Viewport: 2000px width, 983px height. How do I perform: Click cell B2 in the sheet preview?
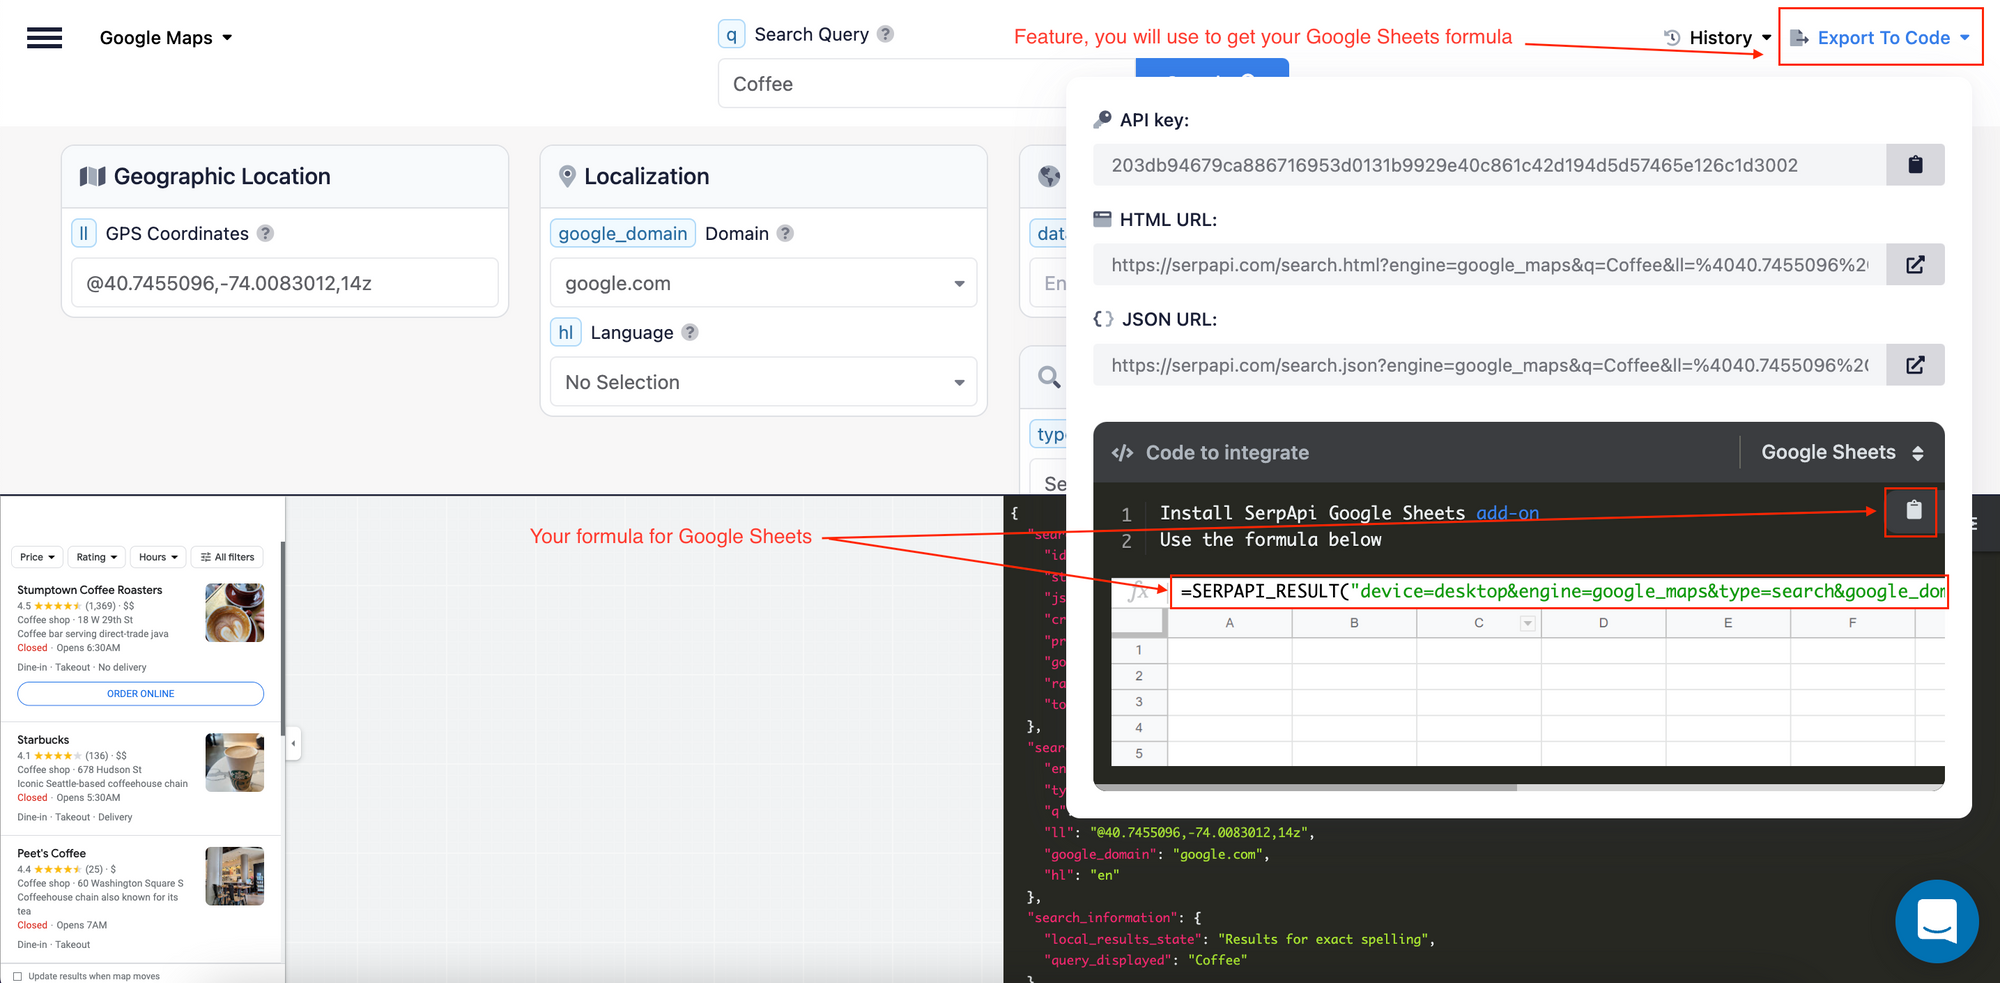click(x=1354, y=676)
